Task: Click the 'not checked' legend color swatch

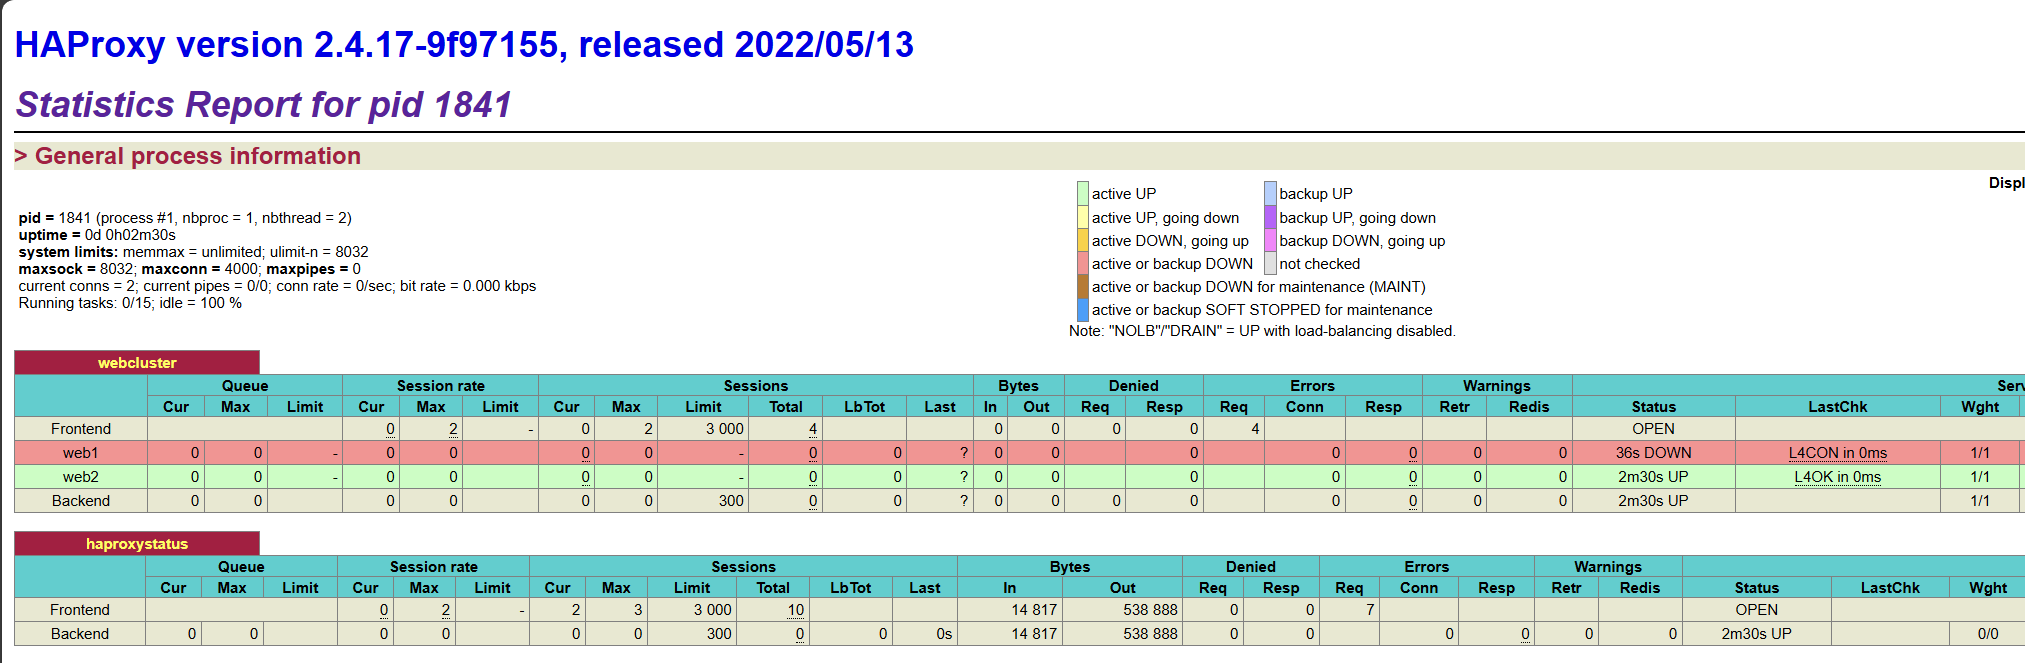Action: pyautogui.click(x=1270, y=263)
